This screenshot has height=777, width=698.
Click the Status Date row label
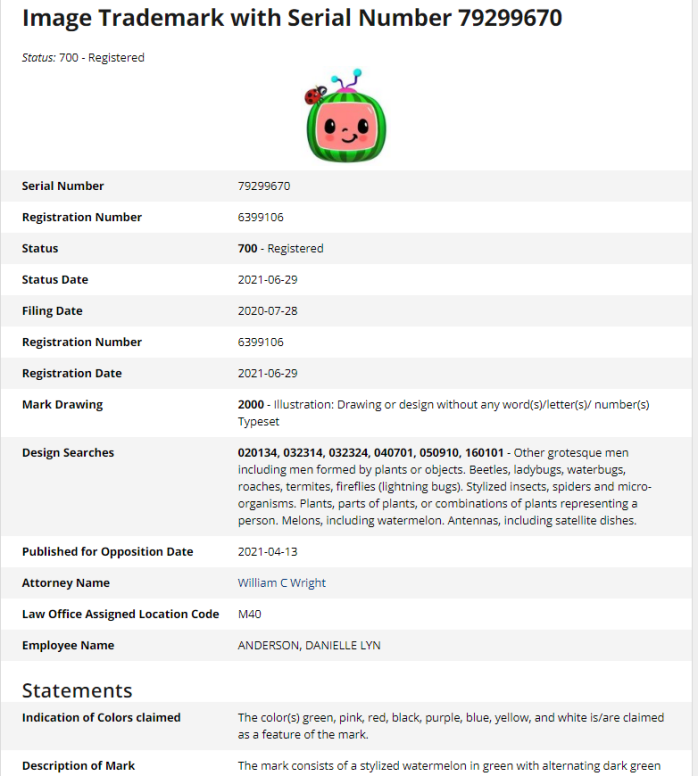click(55, 279)
